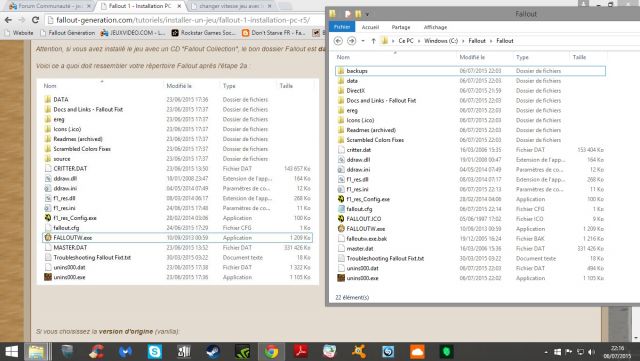Open the Don't Starve FR bookmark

[274, 33]
